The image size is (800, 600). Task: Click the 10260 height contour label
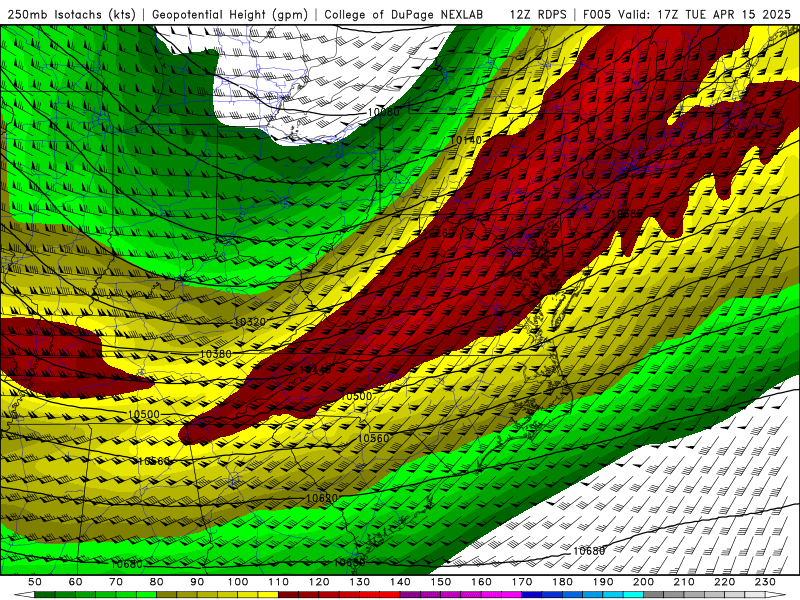[x=438, y=233]
